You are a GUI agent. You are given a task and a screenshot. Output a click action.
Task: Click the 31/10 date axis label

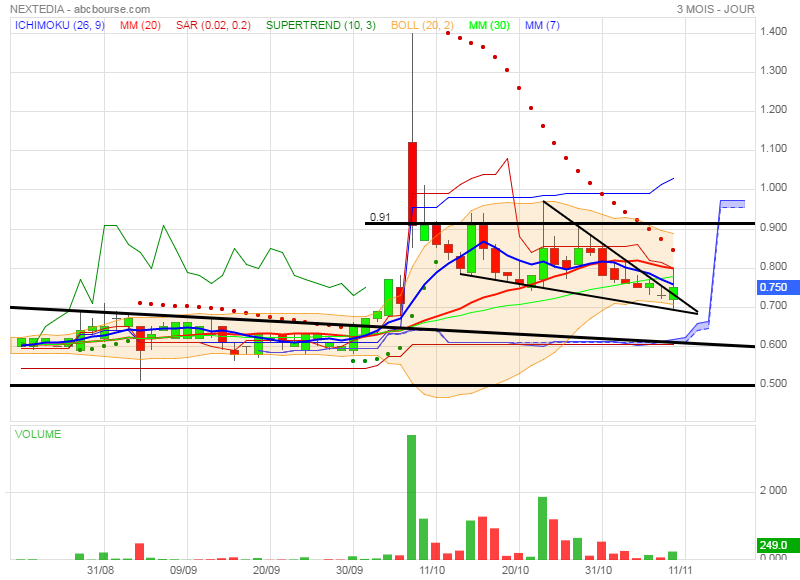click(x=598, y=570)
